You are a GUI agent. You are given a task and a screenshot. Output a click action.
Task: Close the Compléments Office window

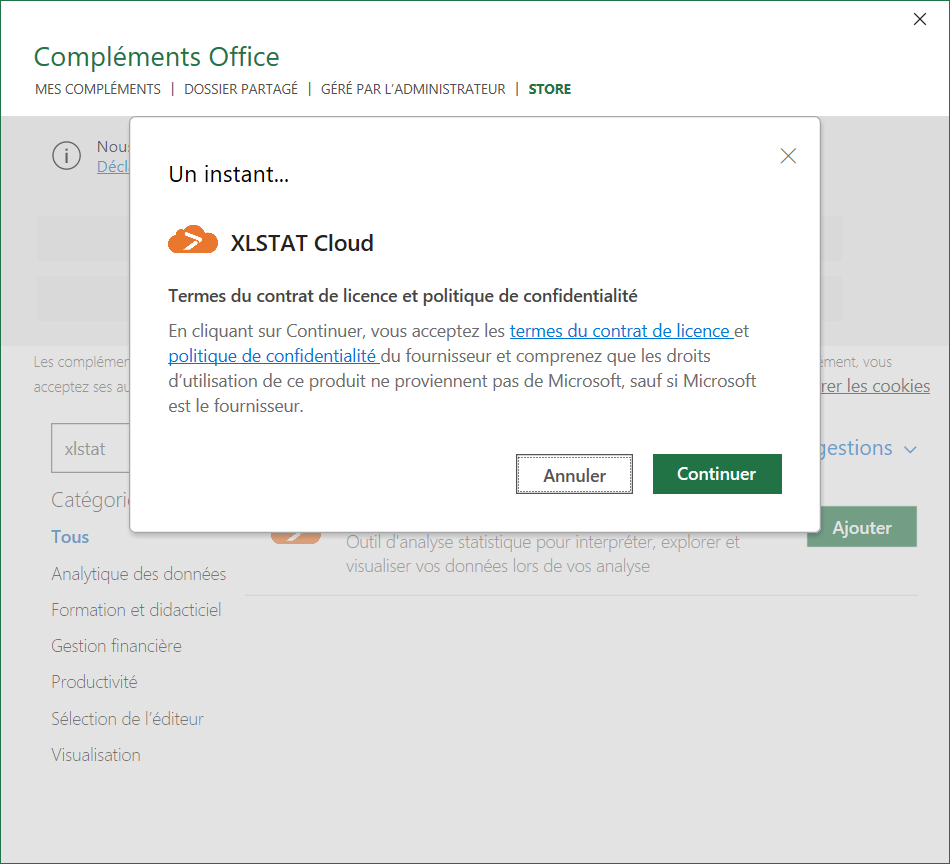coord(920,20)
